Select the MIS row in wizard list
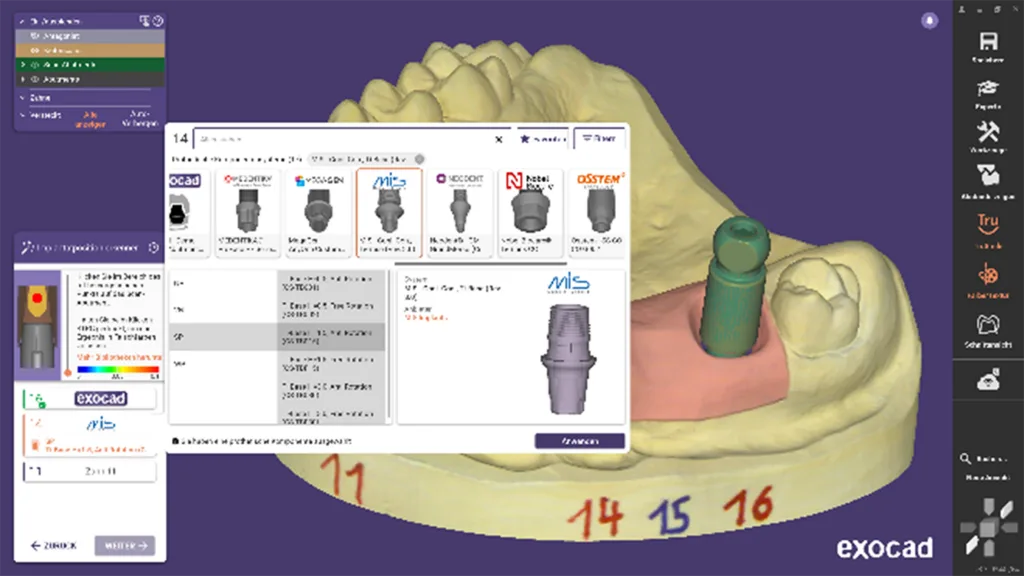This screenshot has width=1024, height=576. (x=90, y=436)
